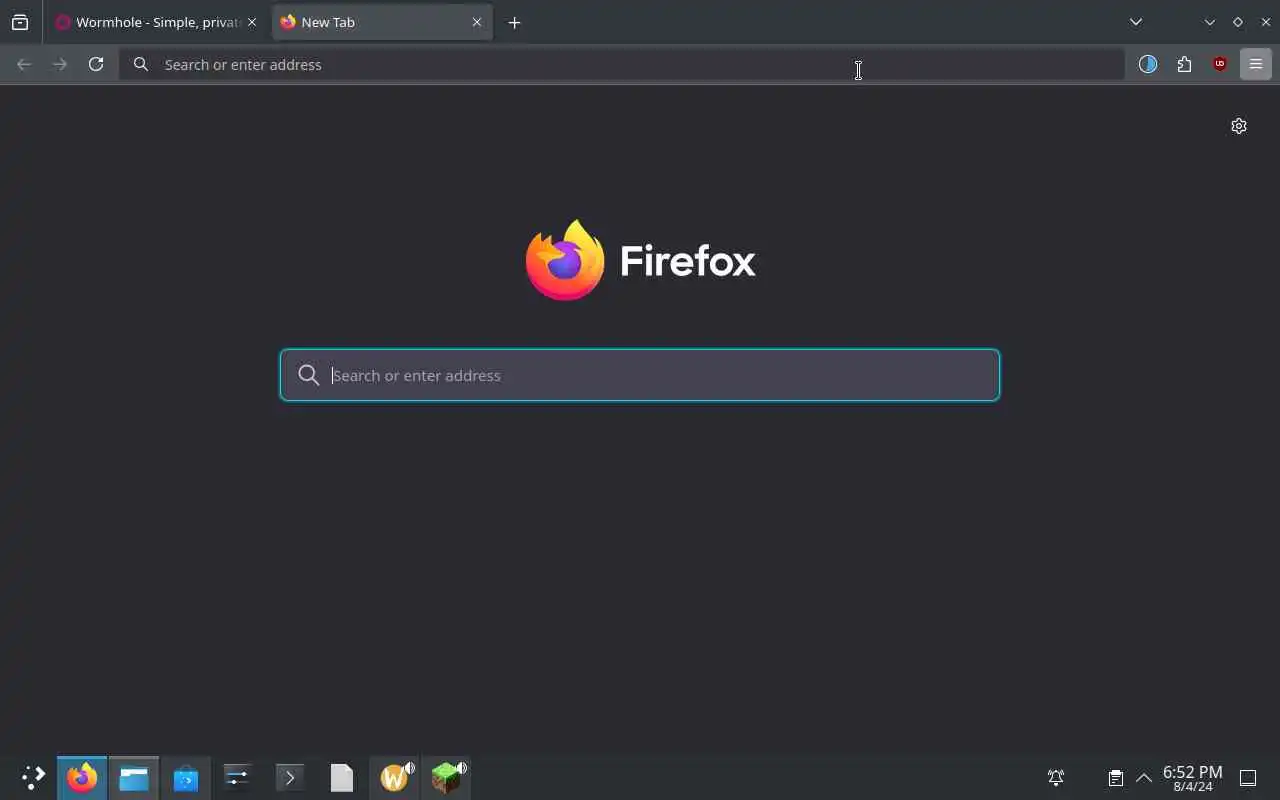Expand the list all tabs chevron
This screenshot has width=1280, height=800.
tap(1136, 22)
